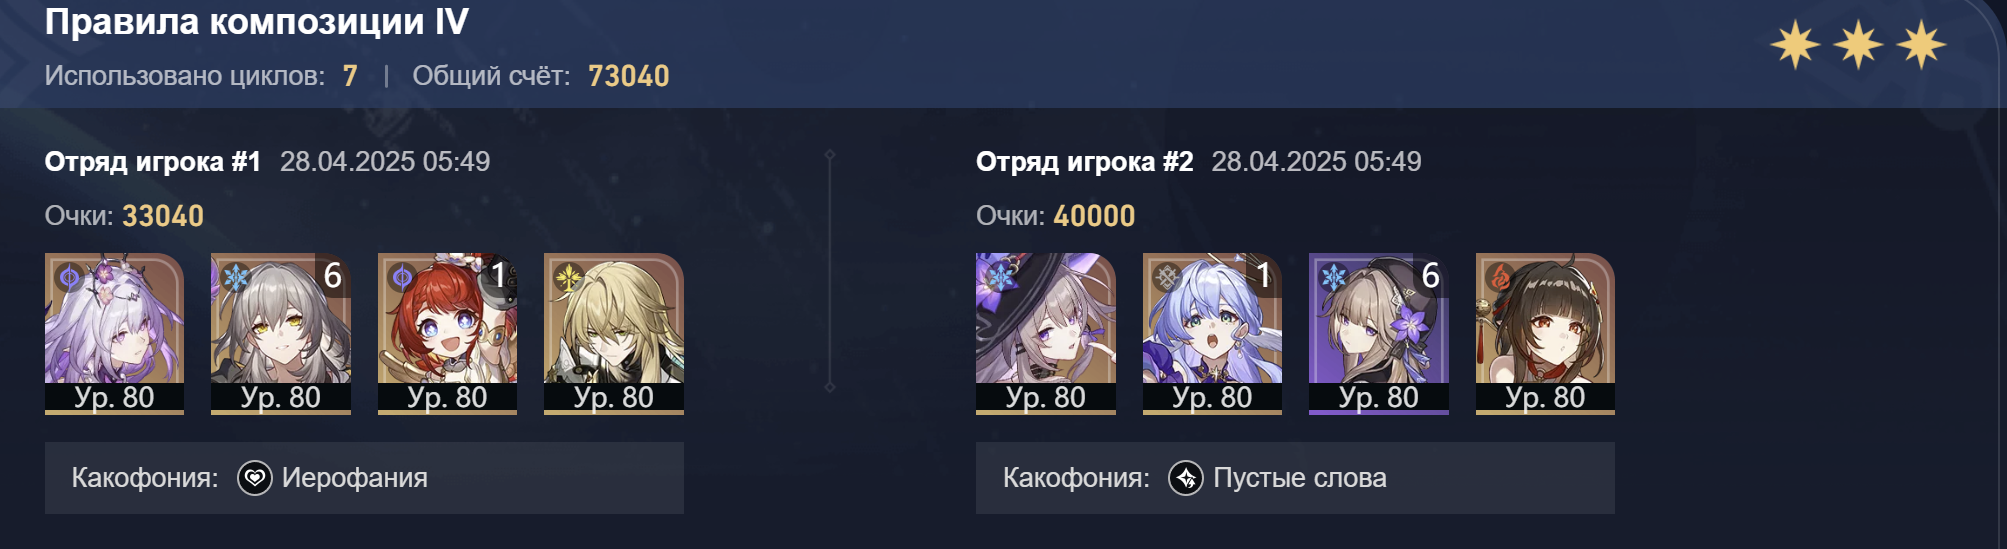Image resolution: width=2007 pixels, height=549 pixels.
Task: Click the first gold star rating icon
Action: click(1795, 46)
